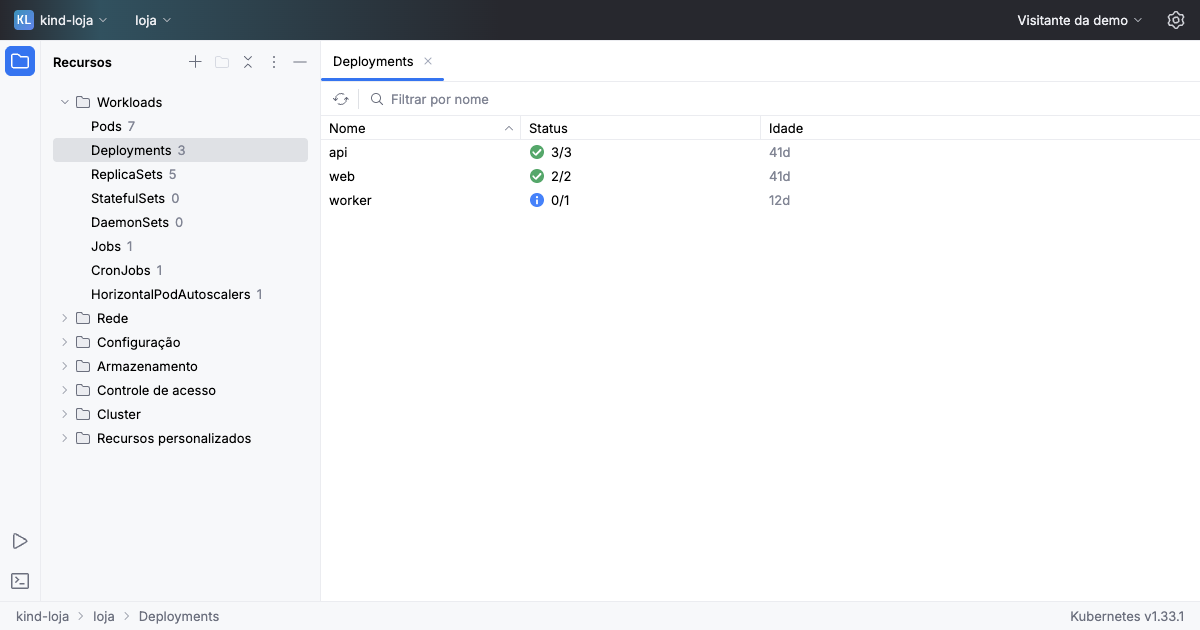Sort by Nome column header

pyautogui.click(x=420, y=128)
